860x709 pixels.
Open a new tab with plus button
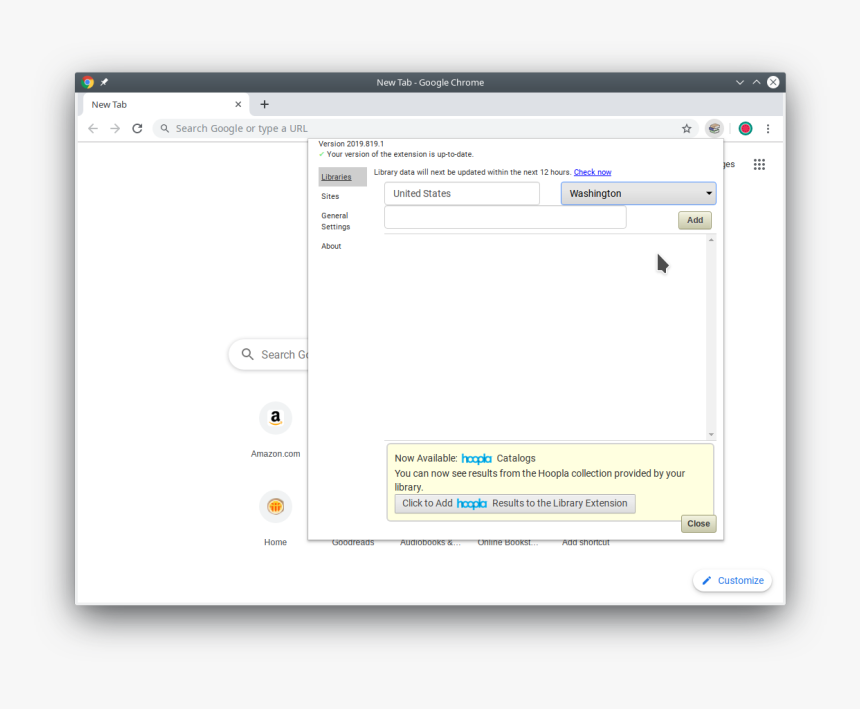tap(265, 104)
